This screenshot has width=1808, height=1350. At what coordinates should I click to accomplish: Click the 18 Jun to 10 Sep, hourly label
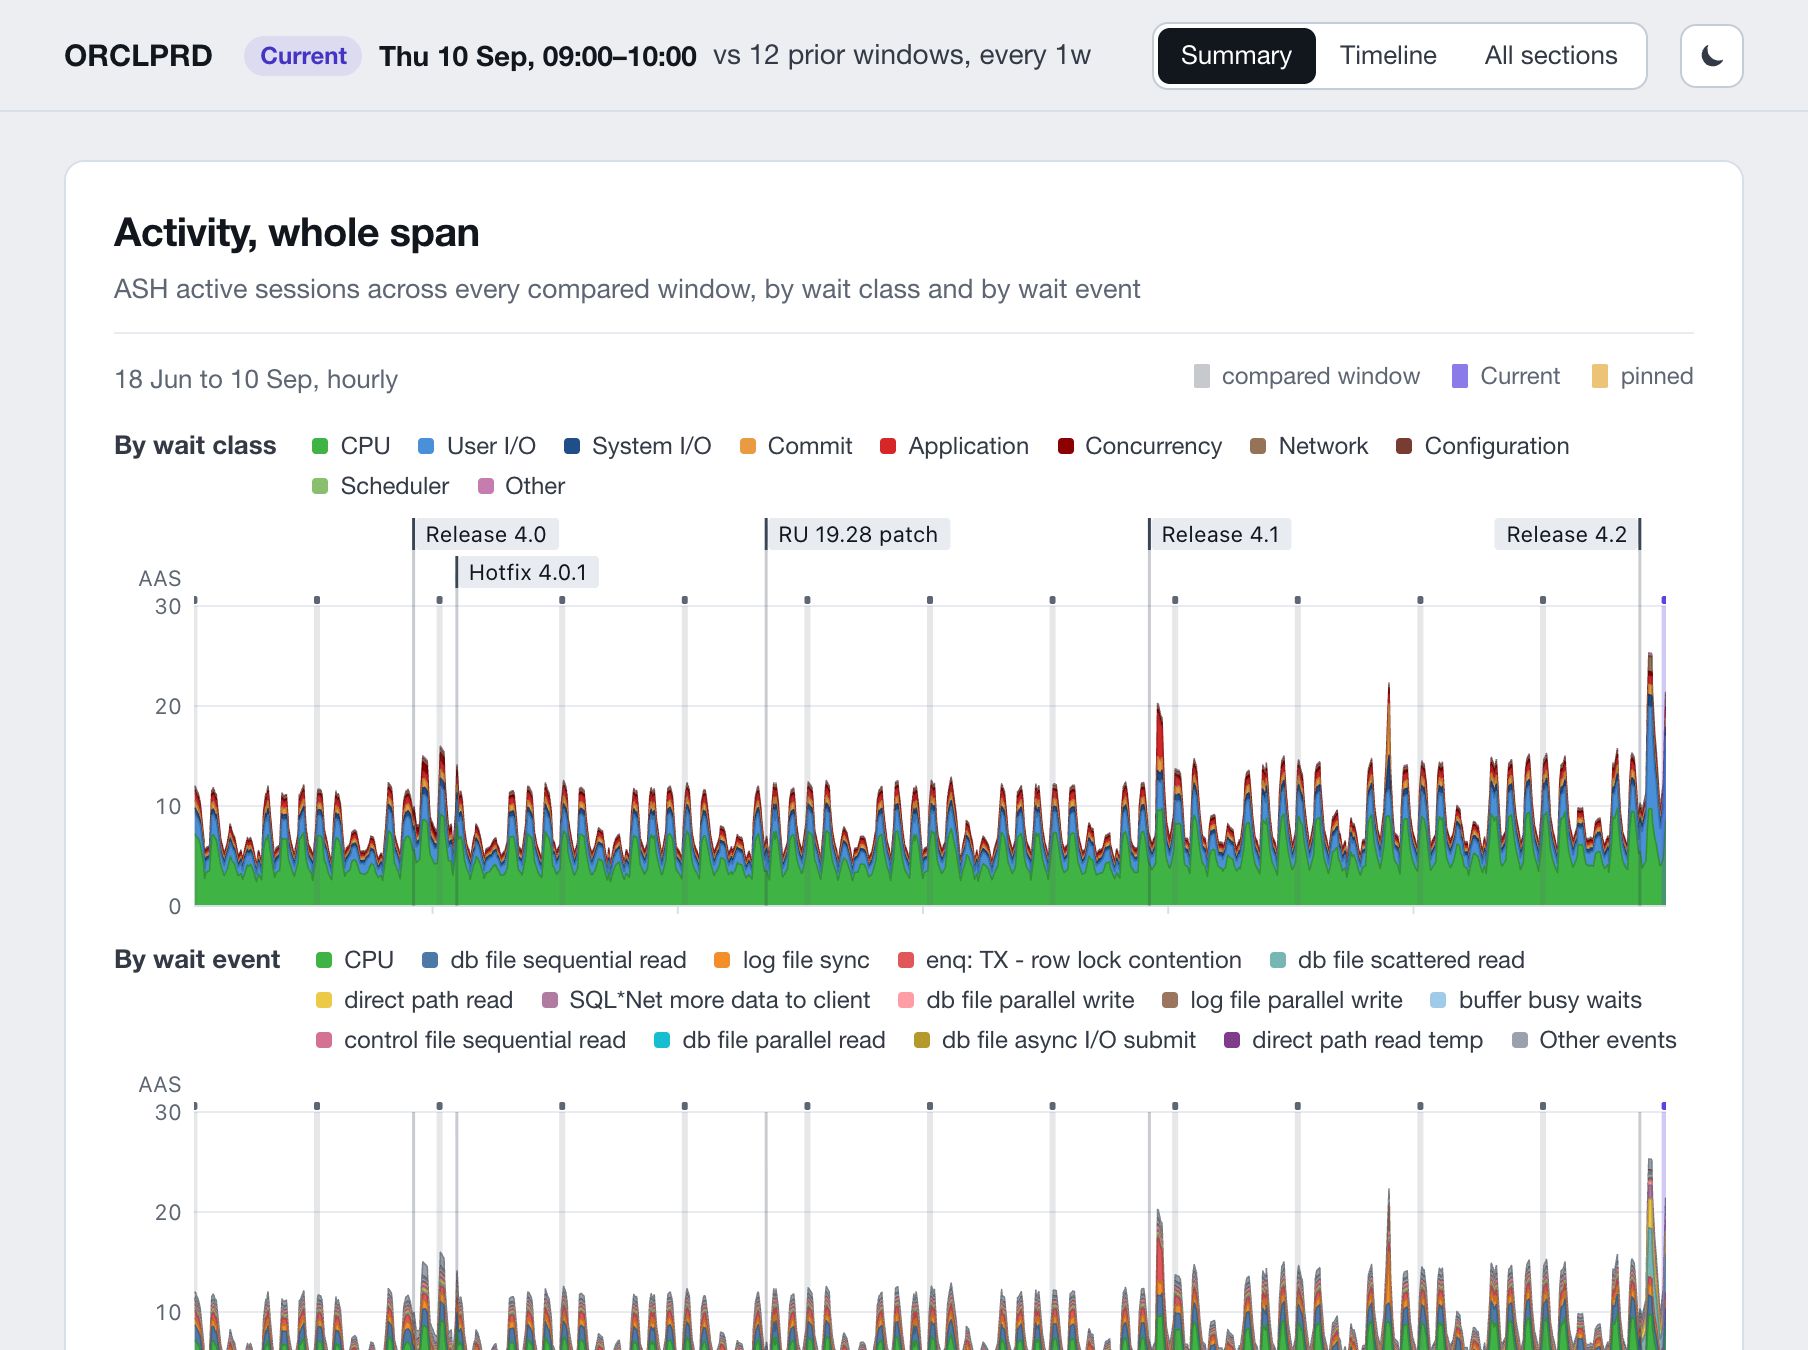(256, 379)
